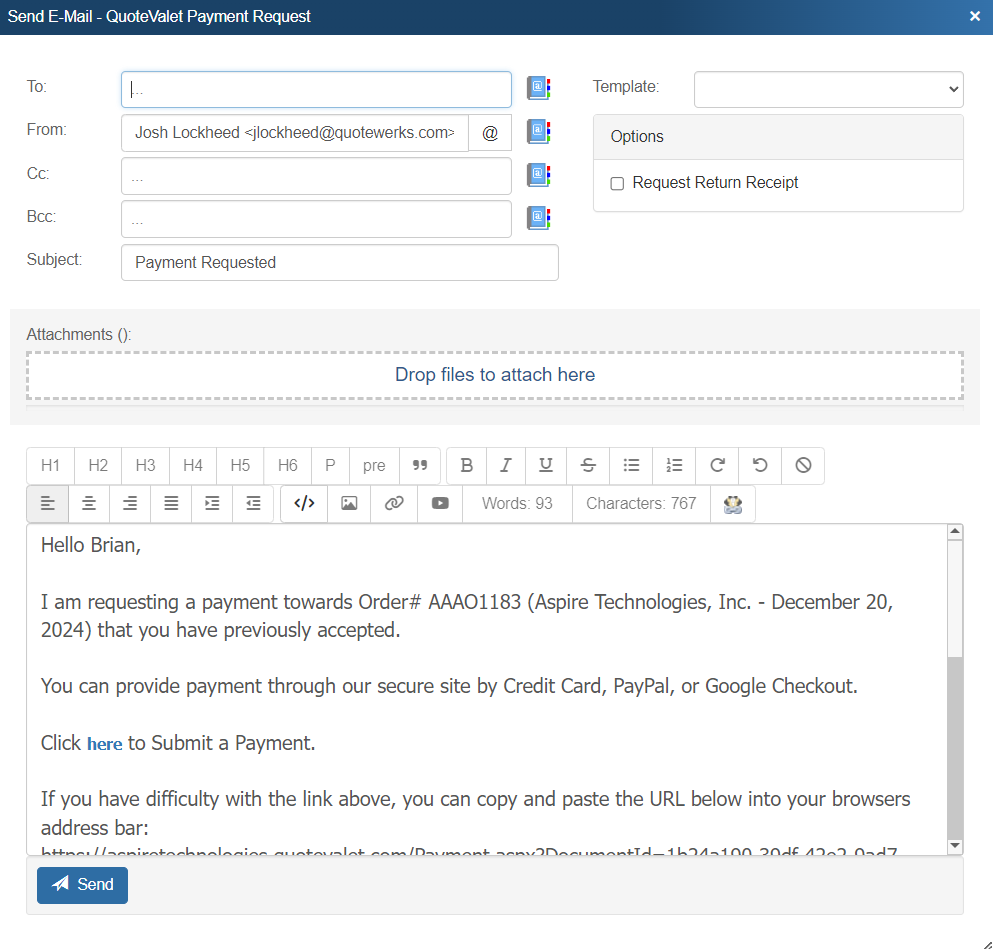
Task: Click the insert image icon
Action: (x=349, y=504)
